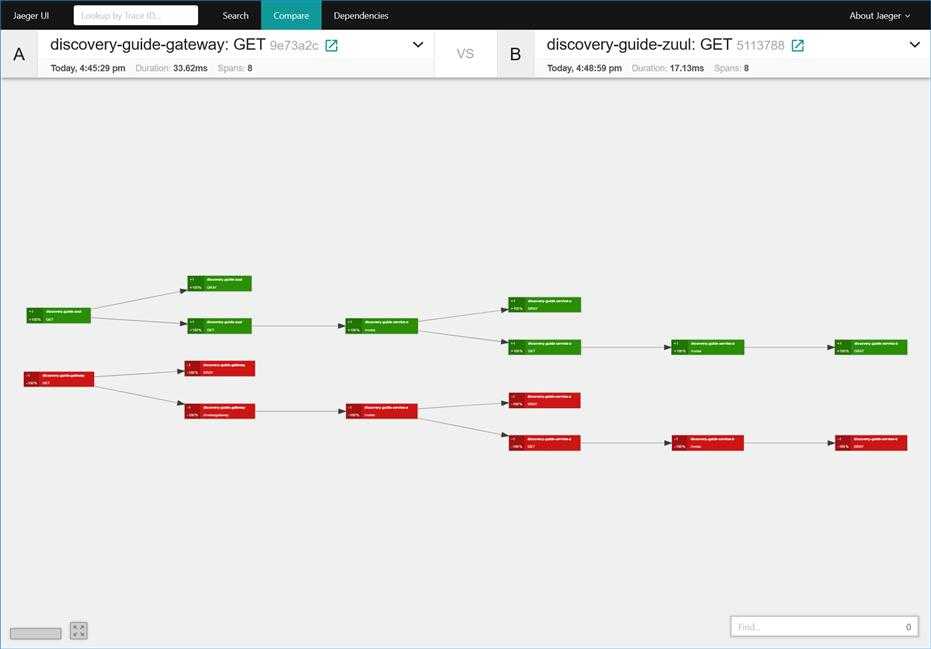
Task: Click the Jaeger UI logo link
Action: pos(31,15)
